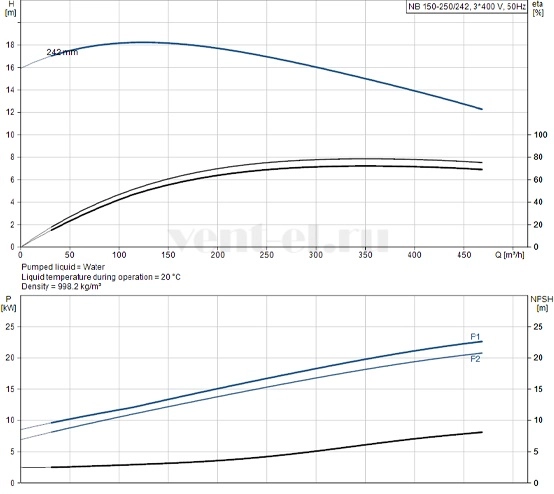The width and height of the screenshot is (554, 494).
Task: Click the 80 tick on eta axis
Action: coord(538,157)
